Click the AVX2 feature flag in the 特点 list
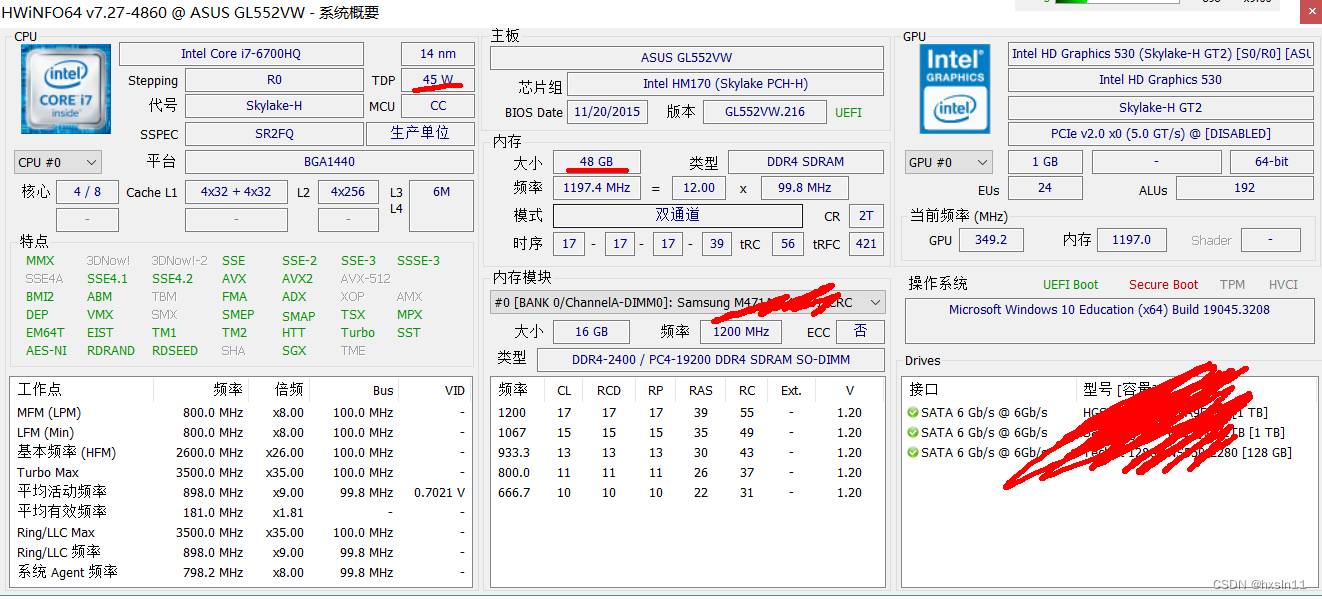Screen dimensions: 1322x599 (296, 278)
